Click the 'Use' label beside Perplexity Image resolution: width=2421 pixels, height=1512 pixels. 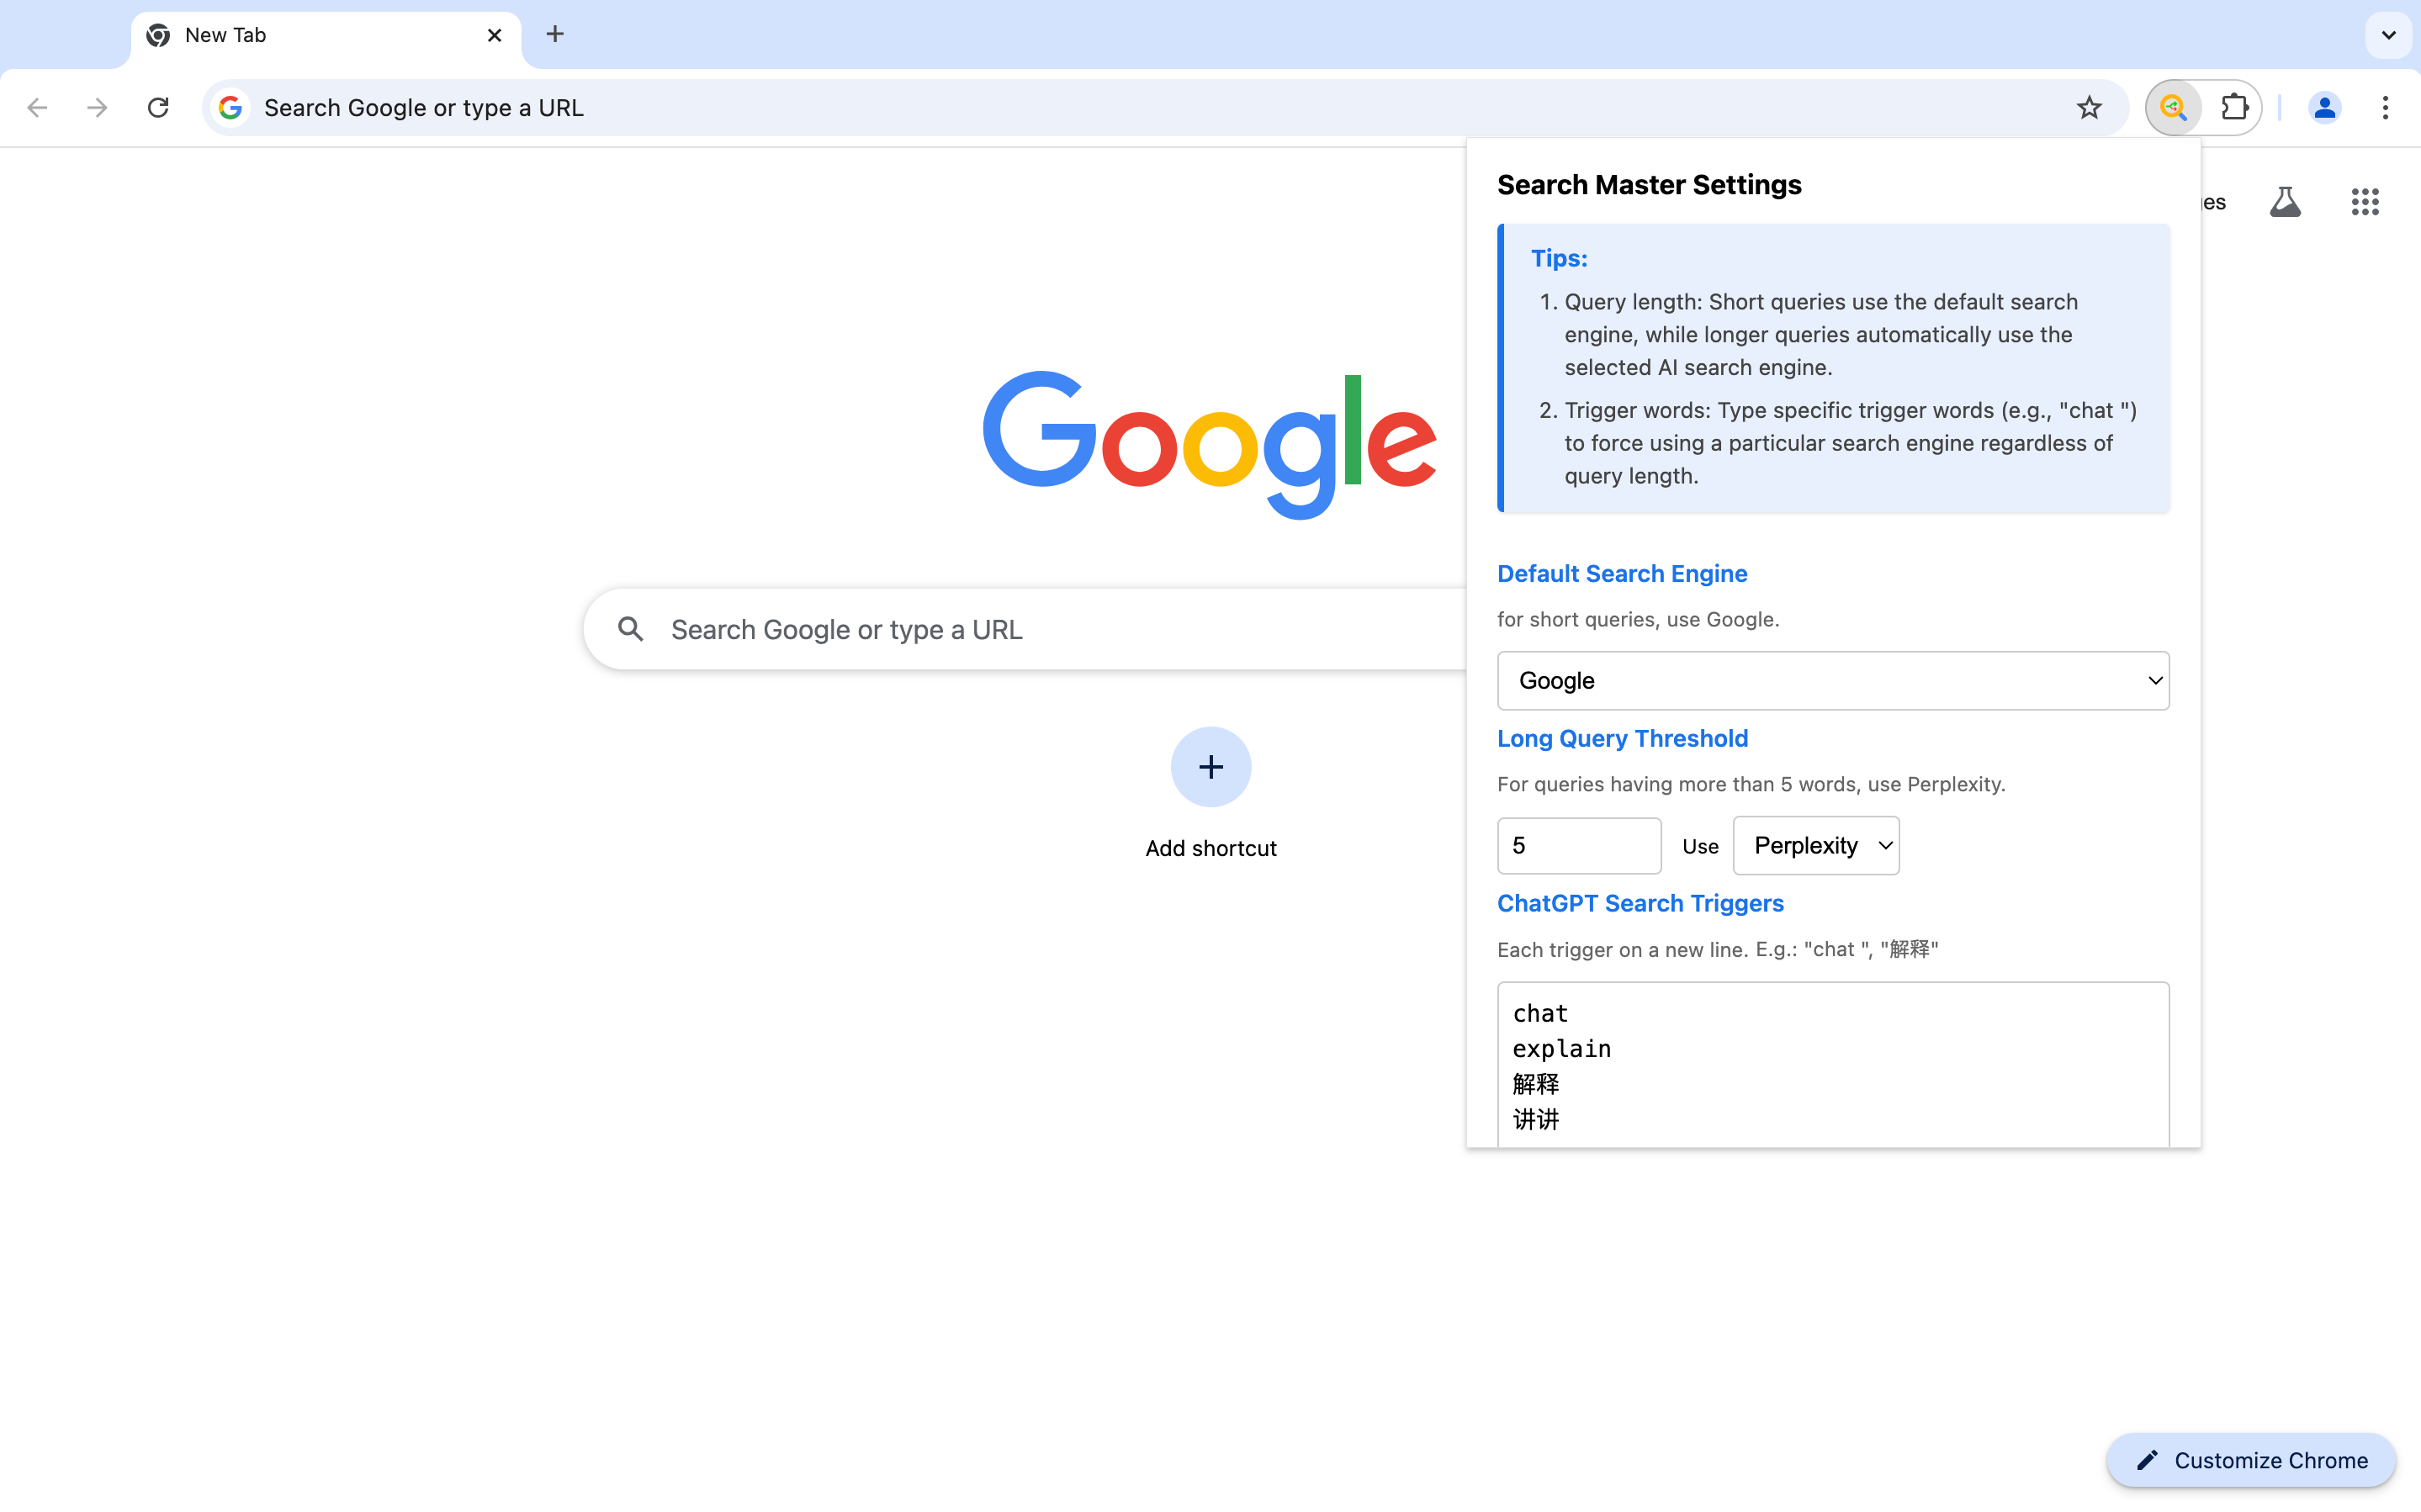1700,847
